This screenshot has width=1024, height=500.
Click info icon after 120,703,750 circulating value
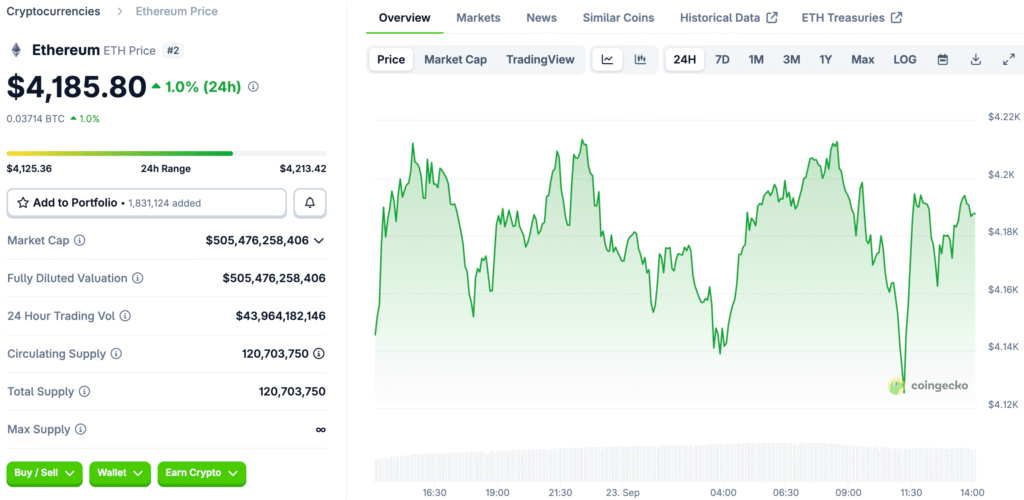tap(319, 354)
